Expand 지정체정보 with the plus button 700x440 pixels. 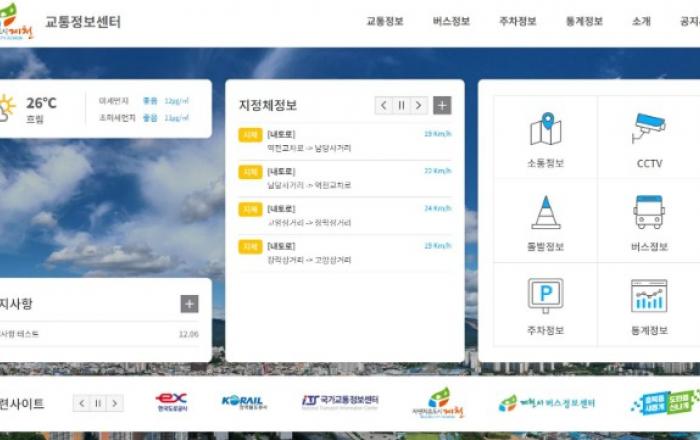point(442,105)
